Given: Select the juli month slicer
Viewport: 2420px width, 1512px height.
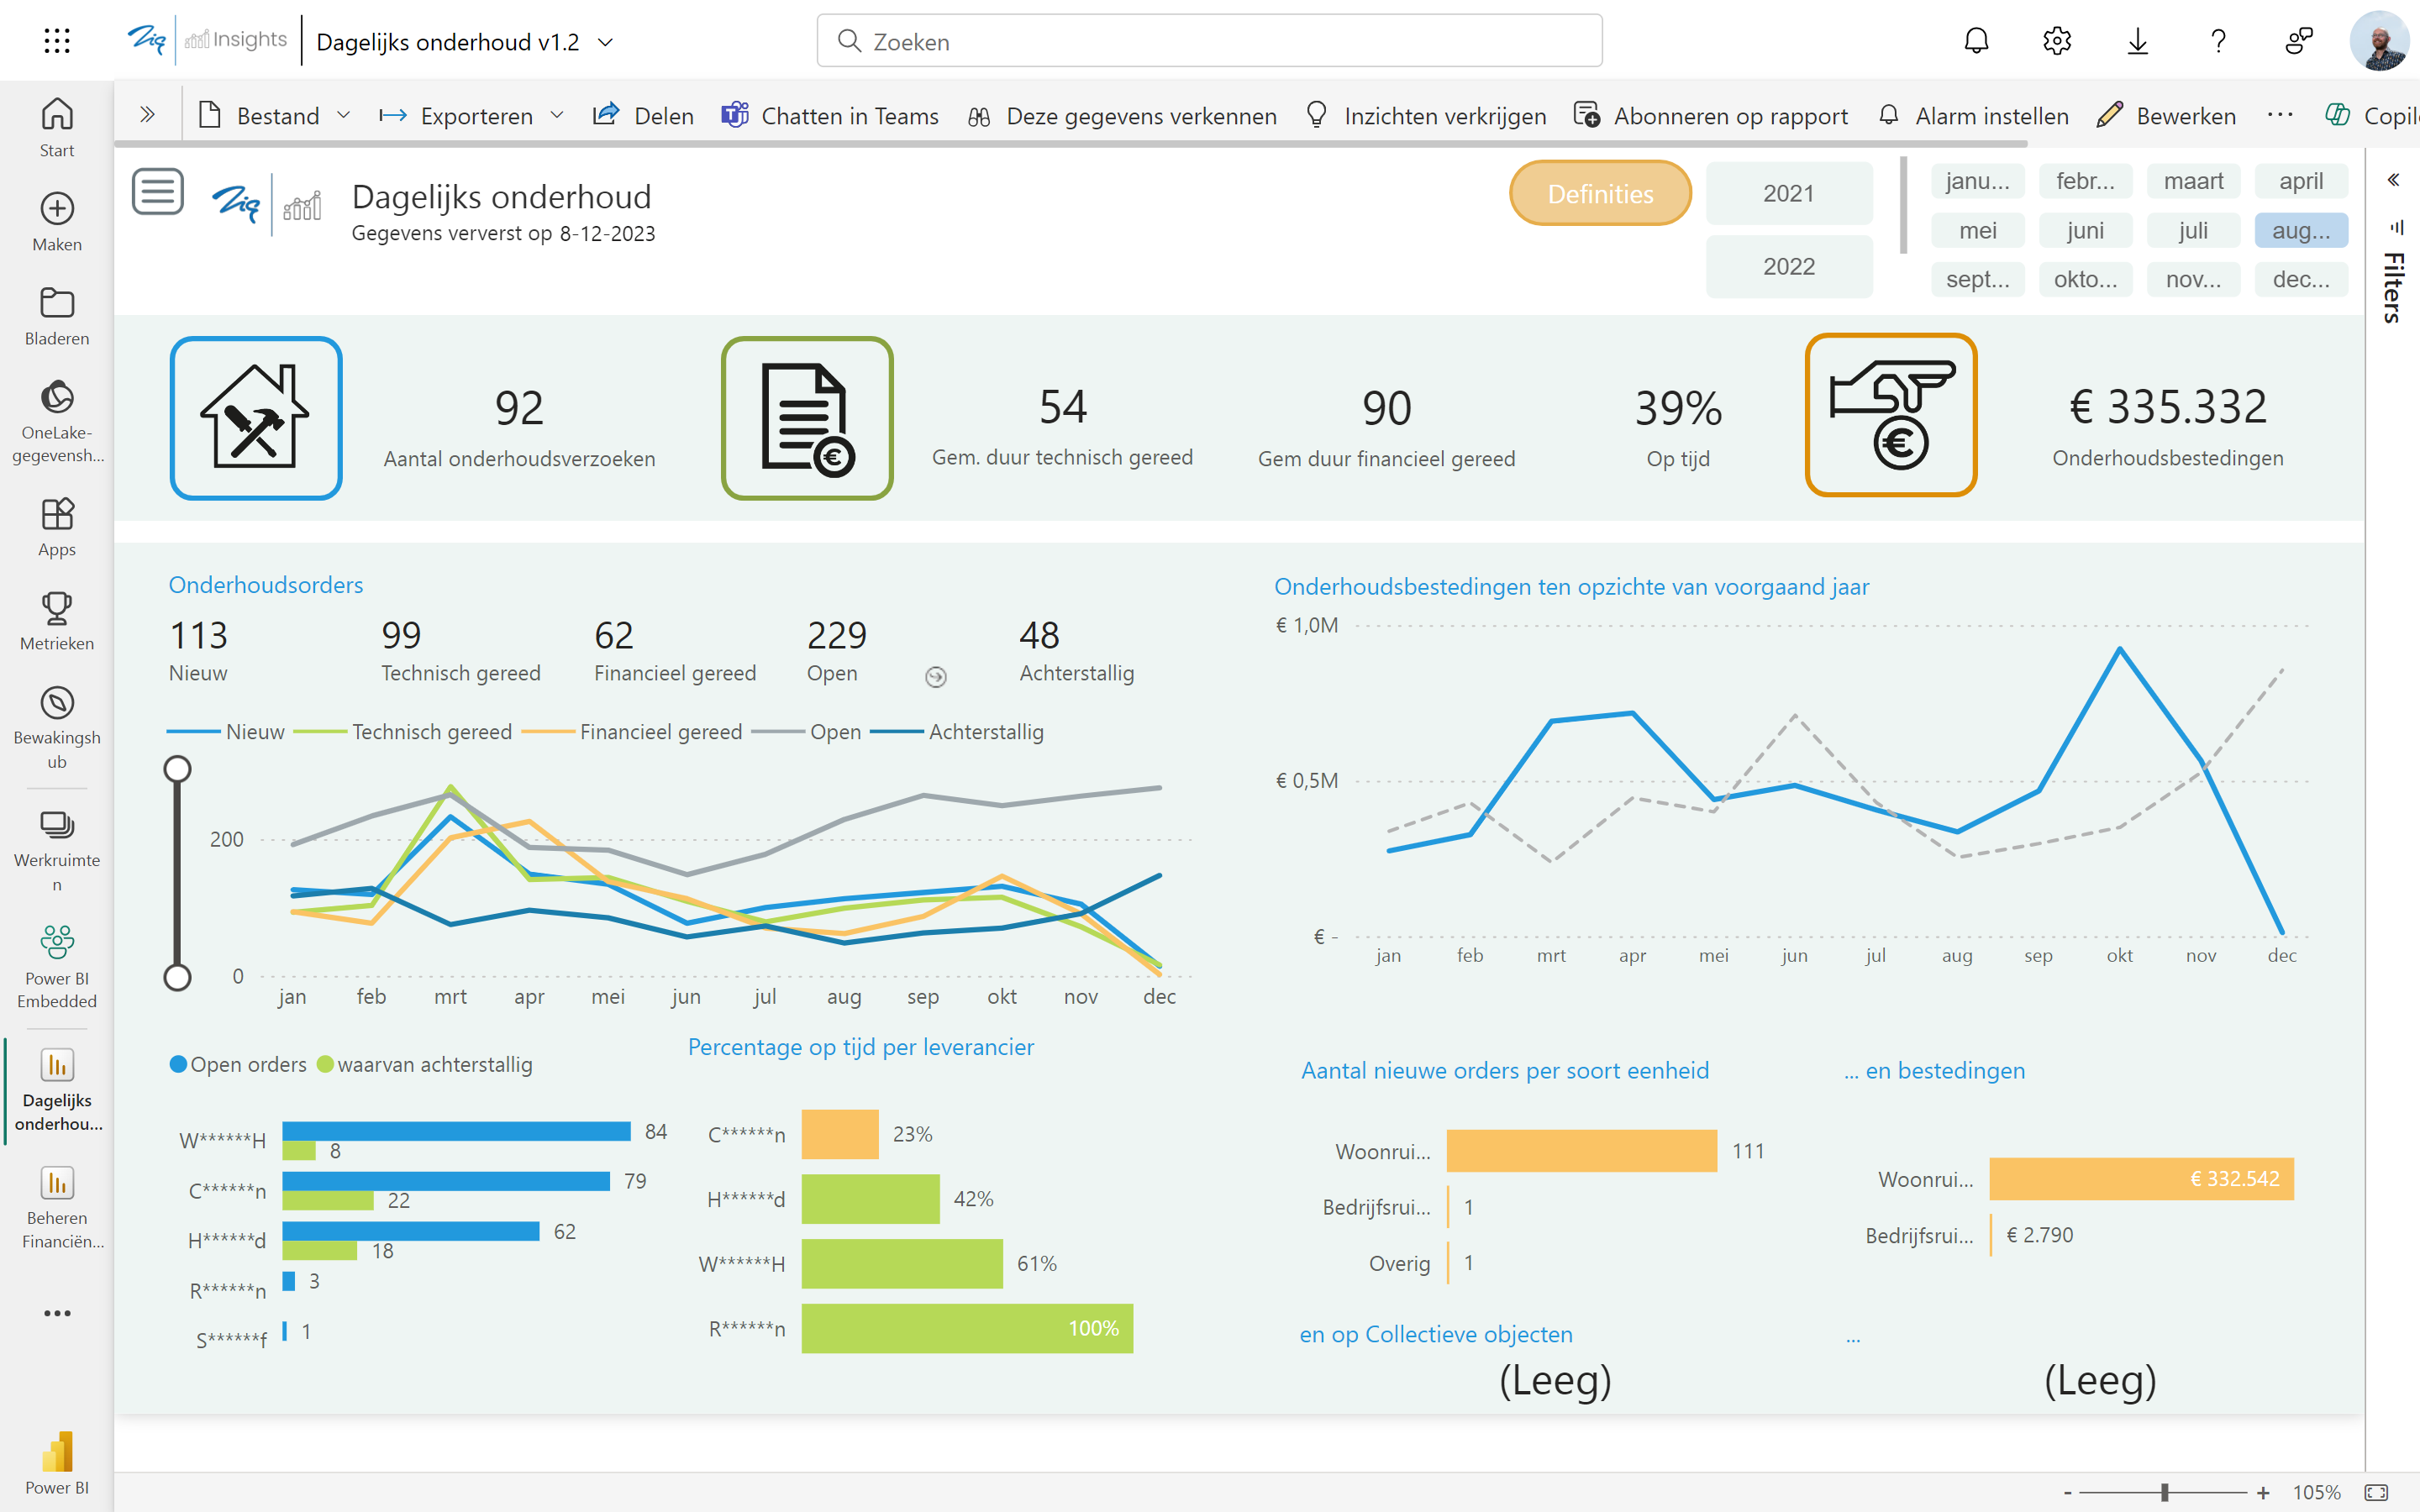Looking at the screenshot, I should 2193,231.
